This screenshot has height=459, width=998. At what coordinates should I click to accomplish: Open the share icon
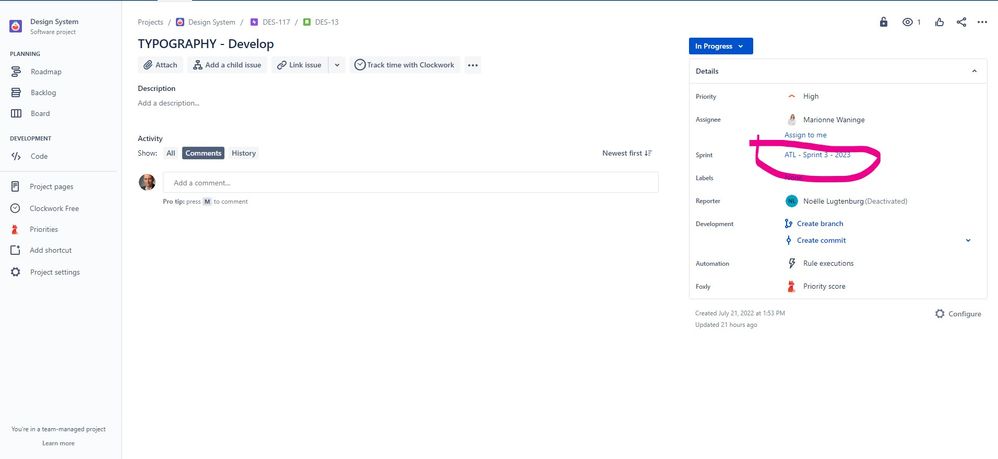(x=961, y=22)
